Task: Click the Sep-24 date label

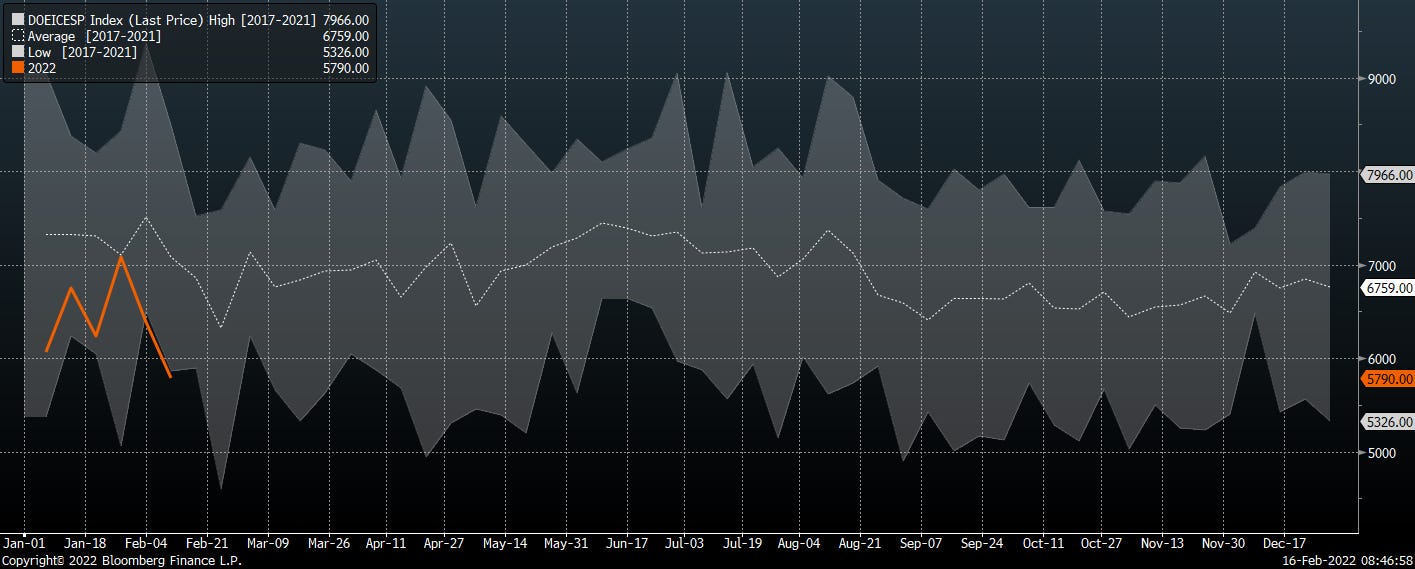Action: point(982,544)
